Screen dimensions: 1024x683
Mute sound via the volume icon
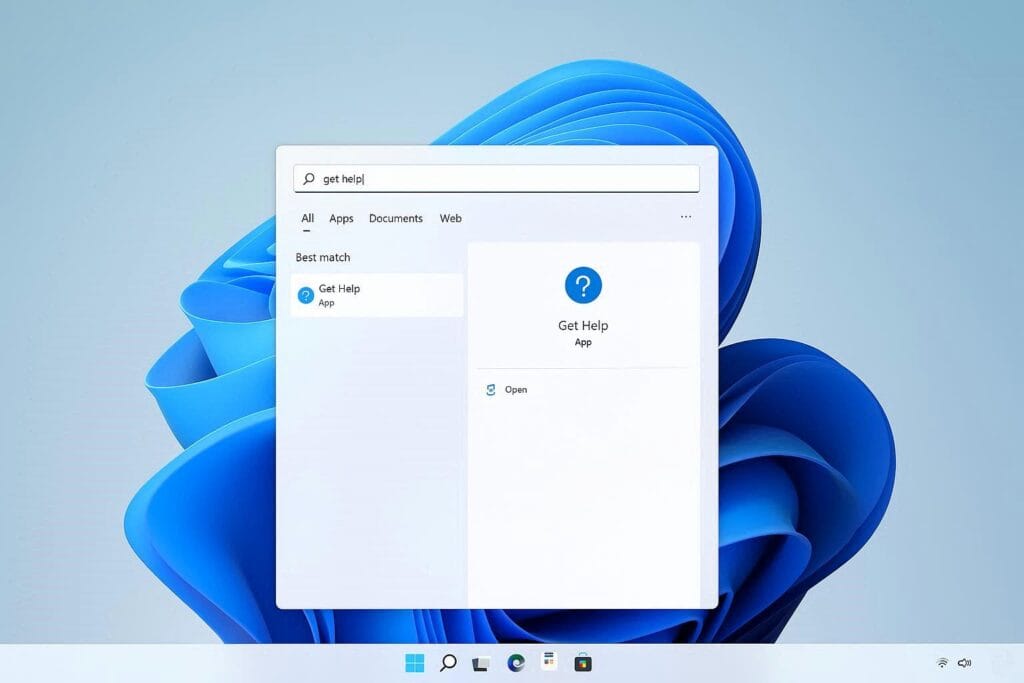(x=964, y=662)
